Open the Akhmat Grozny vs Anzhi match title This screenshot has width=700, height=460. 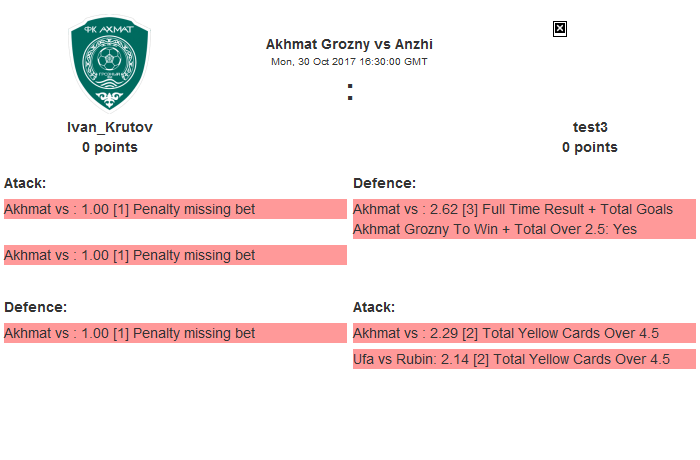click(x=349, y=44)
